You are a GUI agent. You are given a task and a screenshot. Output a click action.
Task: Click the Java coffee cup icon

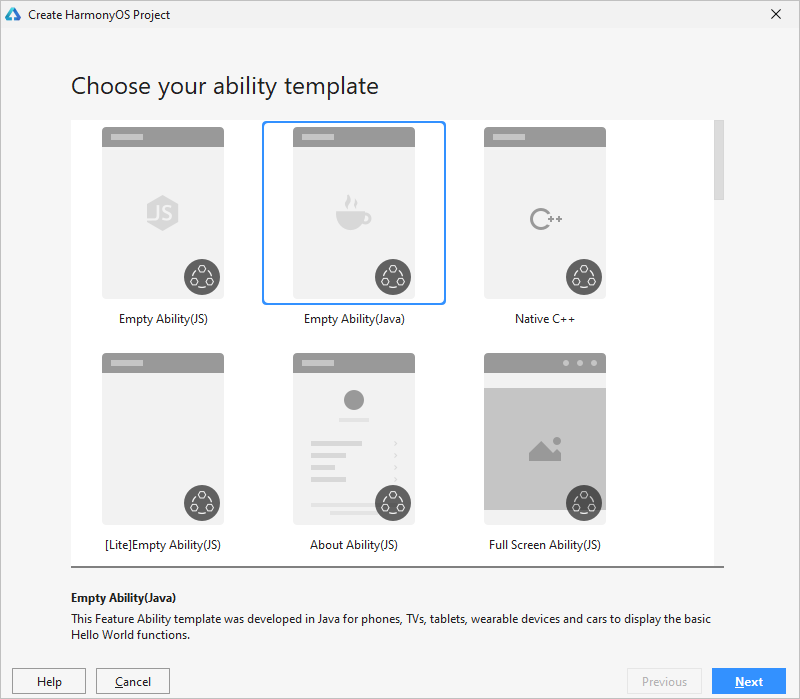(x=353, y=212)
